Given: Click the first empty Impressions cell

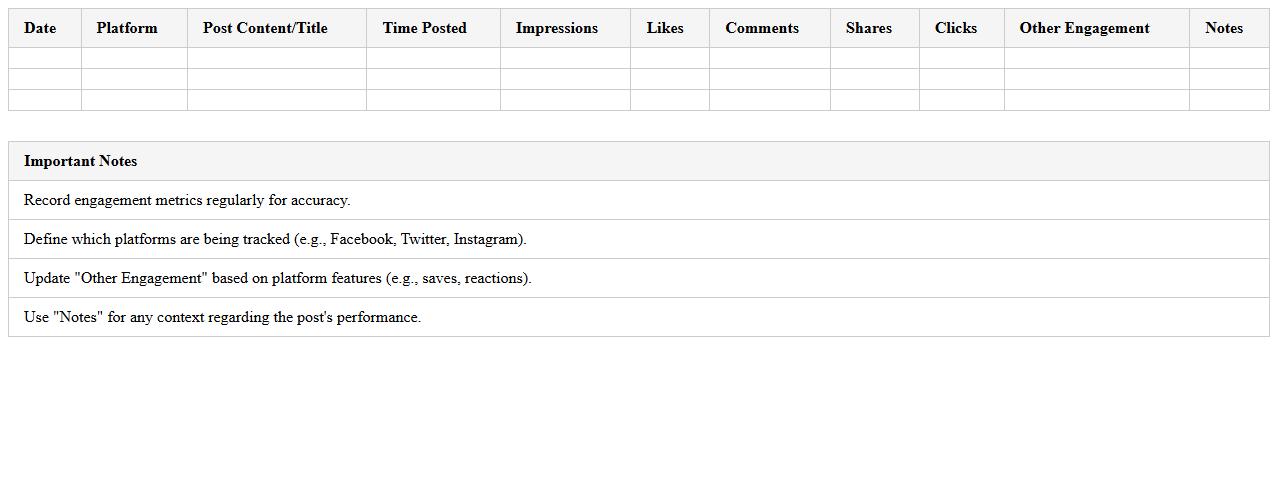Looking at the screenshot, I should coord(565,58).
